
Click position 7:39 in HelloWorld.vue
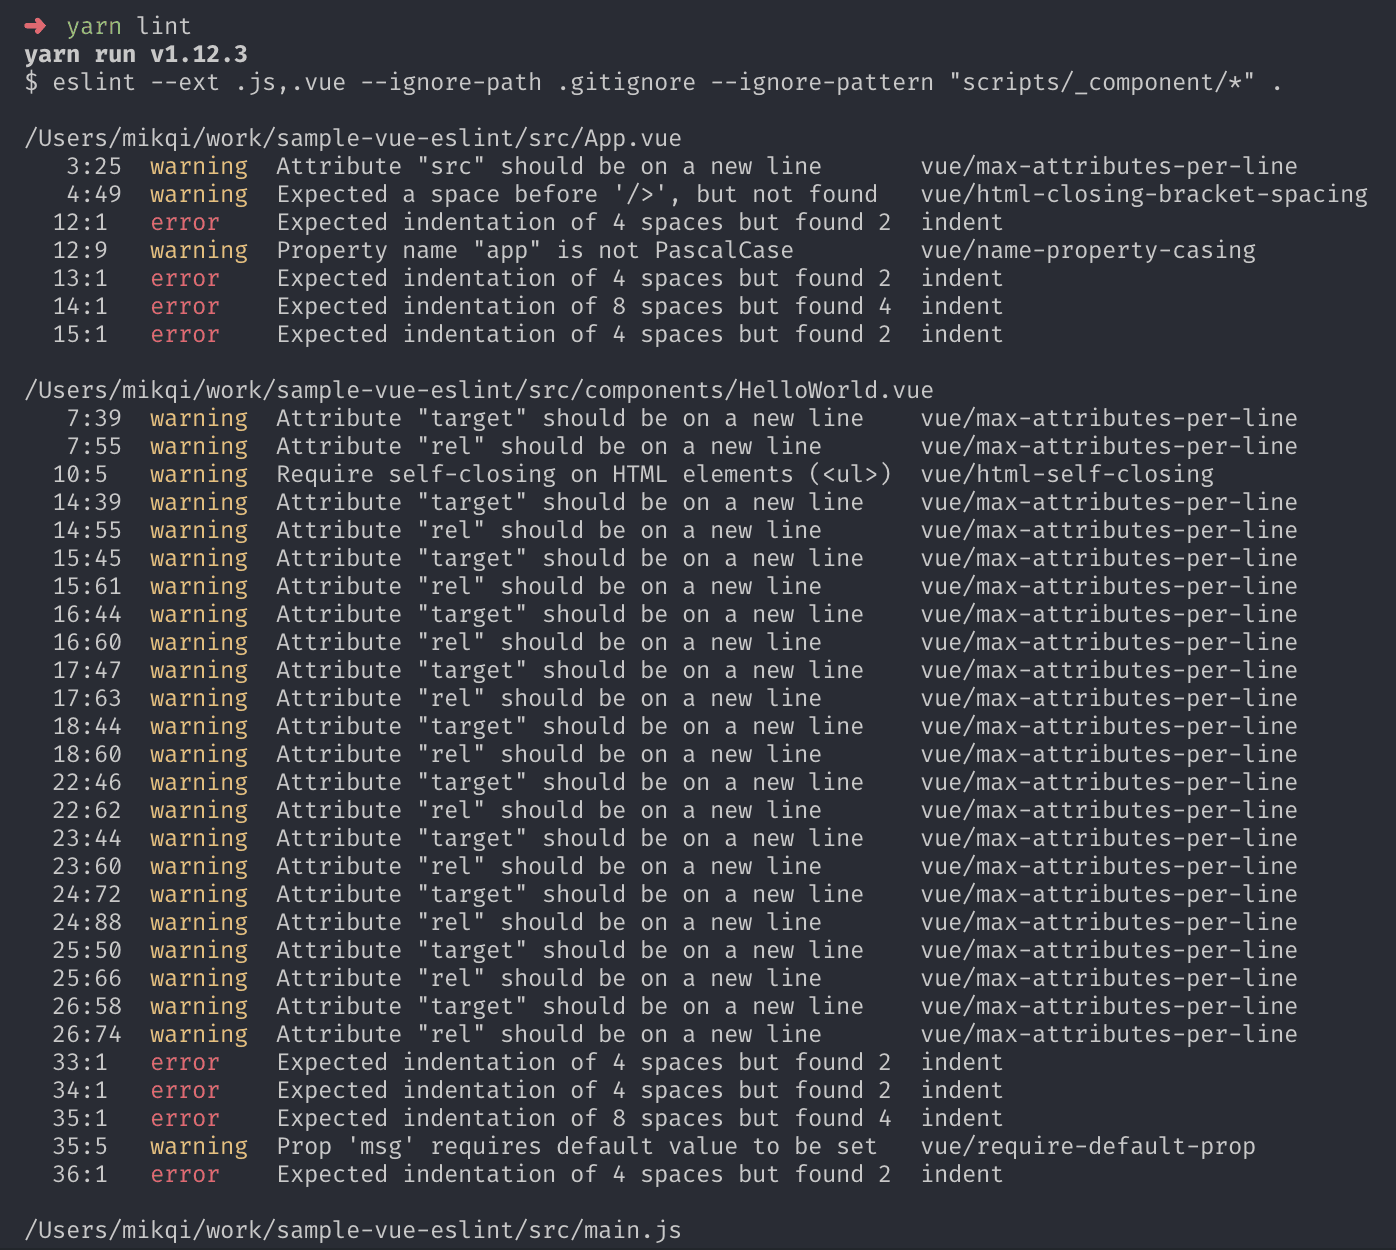click(x=94, y=418)
